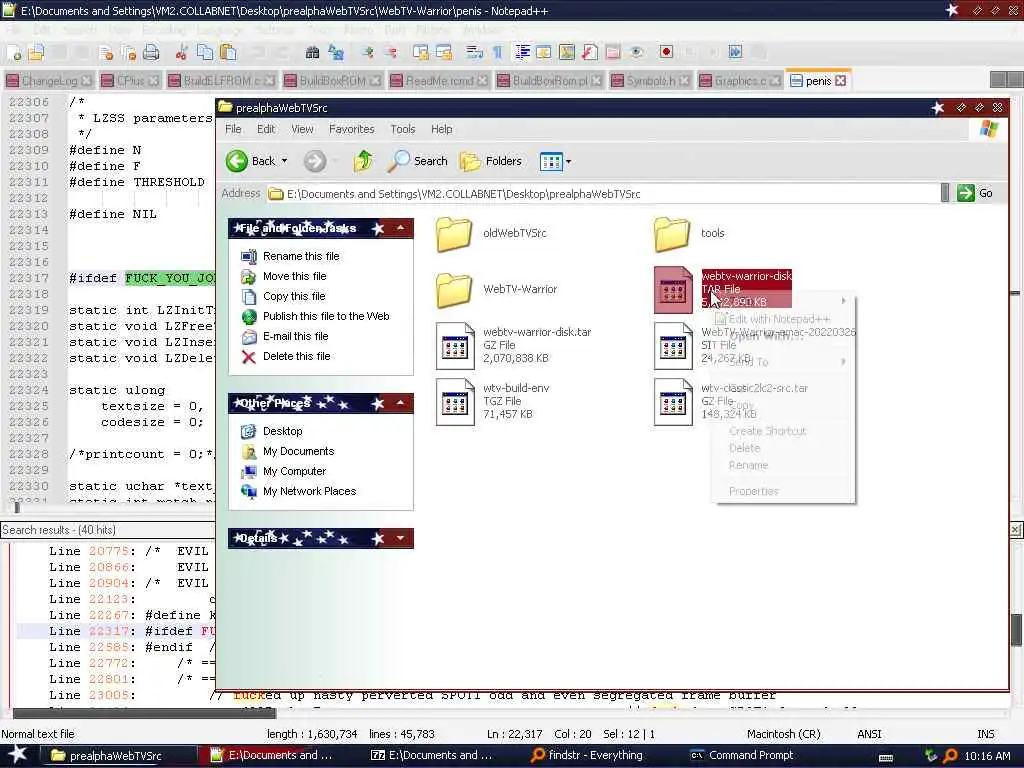The width and height of the screenshot is (1024, 768).
Task: Click the Zoom In icon in Notepad++
Action: pos(368,52)
